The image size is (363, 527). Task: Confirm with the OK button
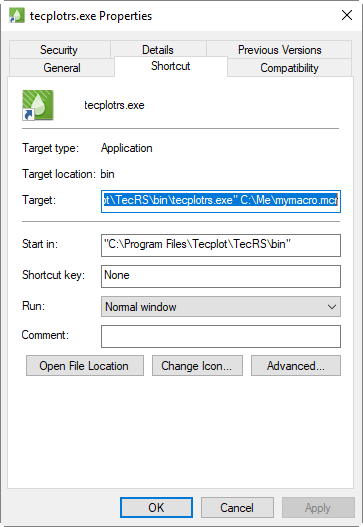(156, 508)
